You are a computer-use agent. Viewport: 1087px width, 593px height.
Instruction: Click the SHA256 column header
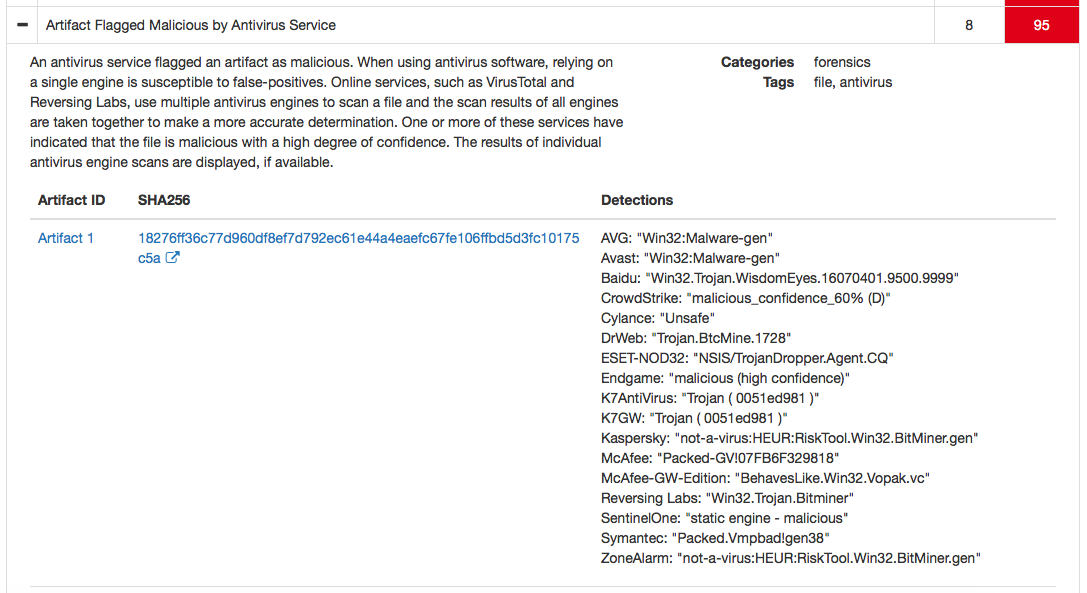166,200
